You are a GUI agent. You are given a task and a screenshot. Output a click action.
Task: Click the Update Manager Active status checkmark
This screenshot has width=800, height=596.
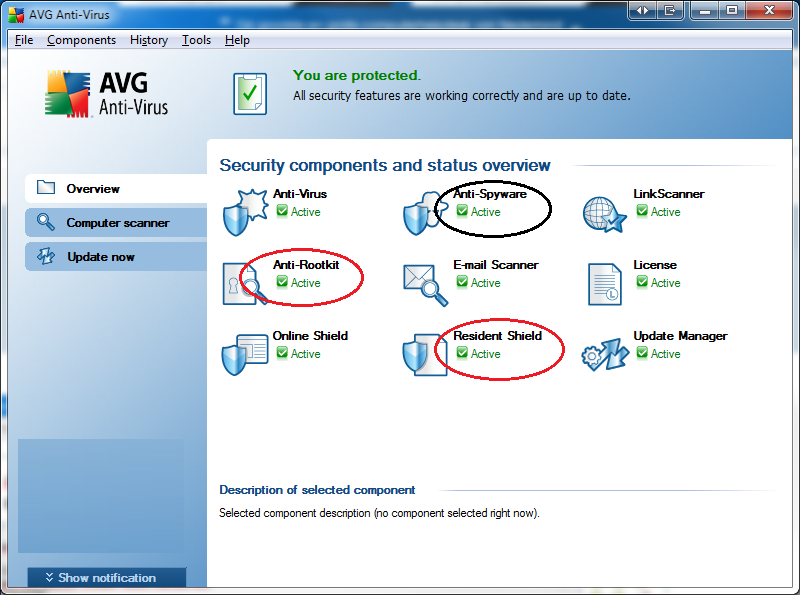click(x=642, y=353)
